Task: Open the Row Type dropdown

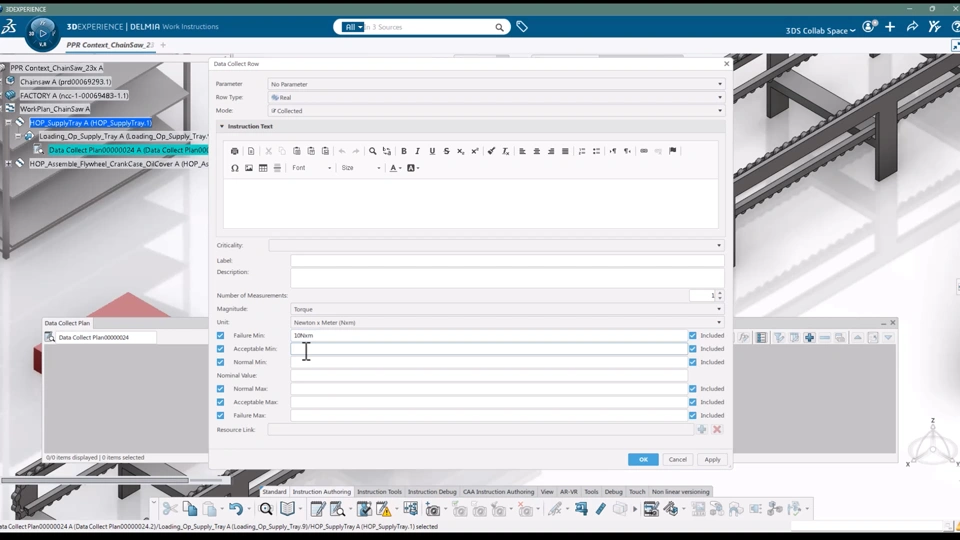Action: (495, 98)
